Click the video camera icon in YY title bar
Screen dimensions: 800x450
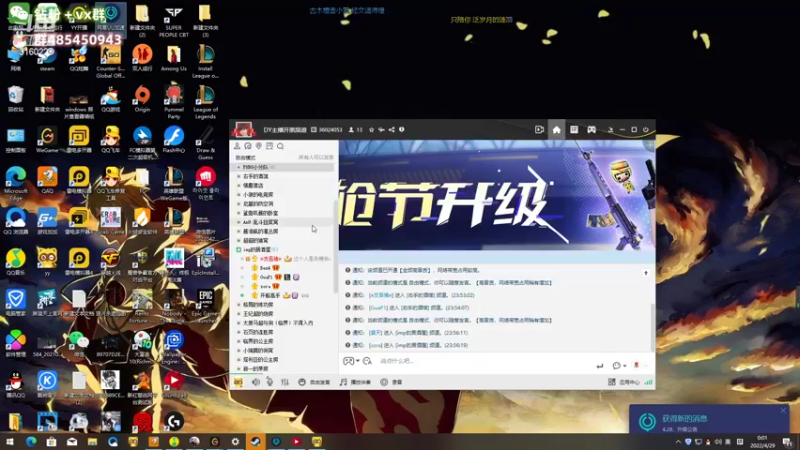(x=539, y=130)
